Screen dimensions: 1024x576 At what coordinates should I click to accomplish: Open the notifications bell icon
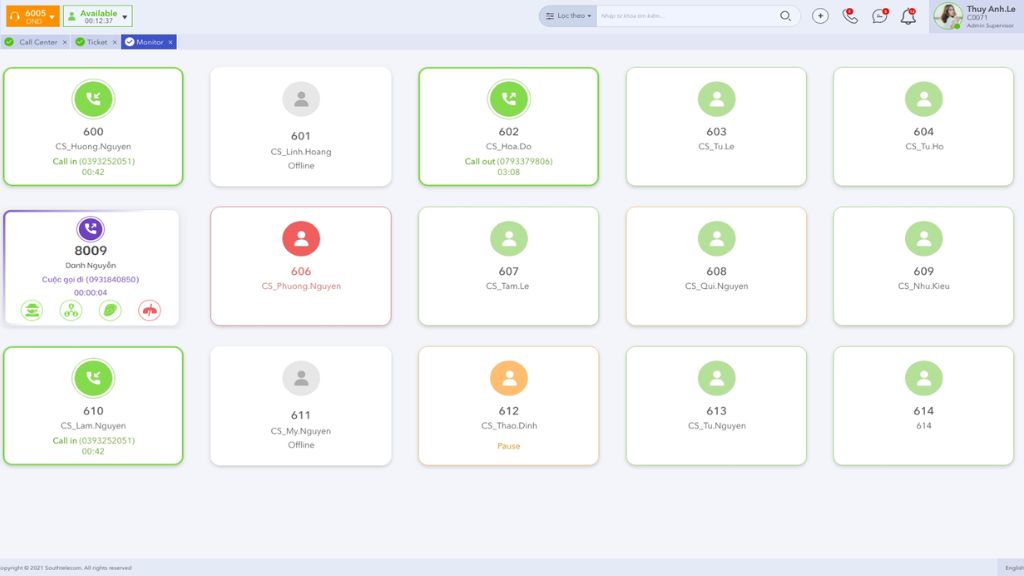tap(908, 16)
